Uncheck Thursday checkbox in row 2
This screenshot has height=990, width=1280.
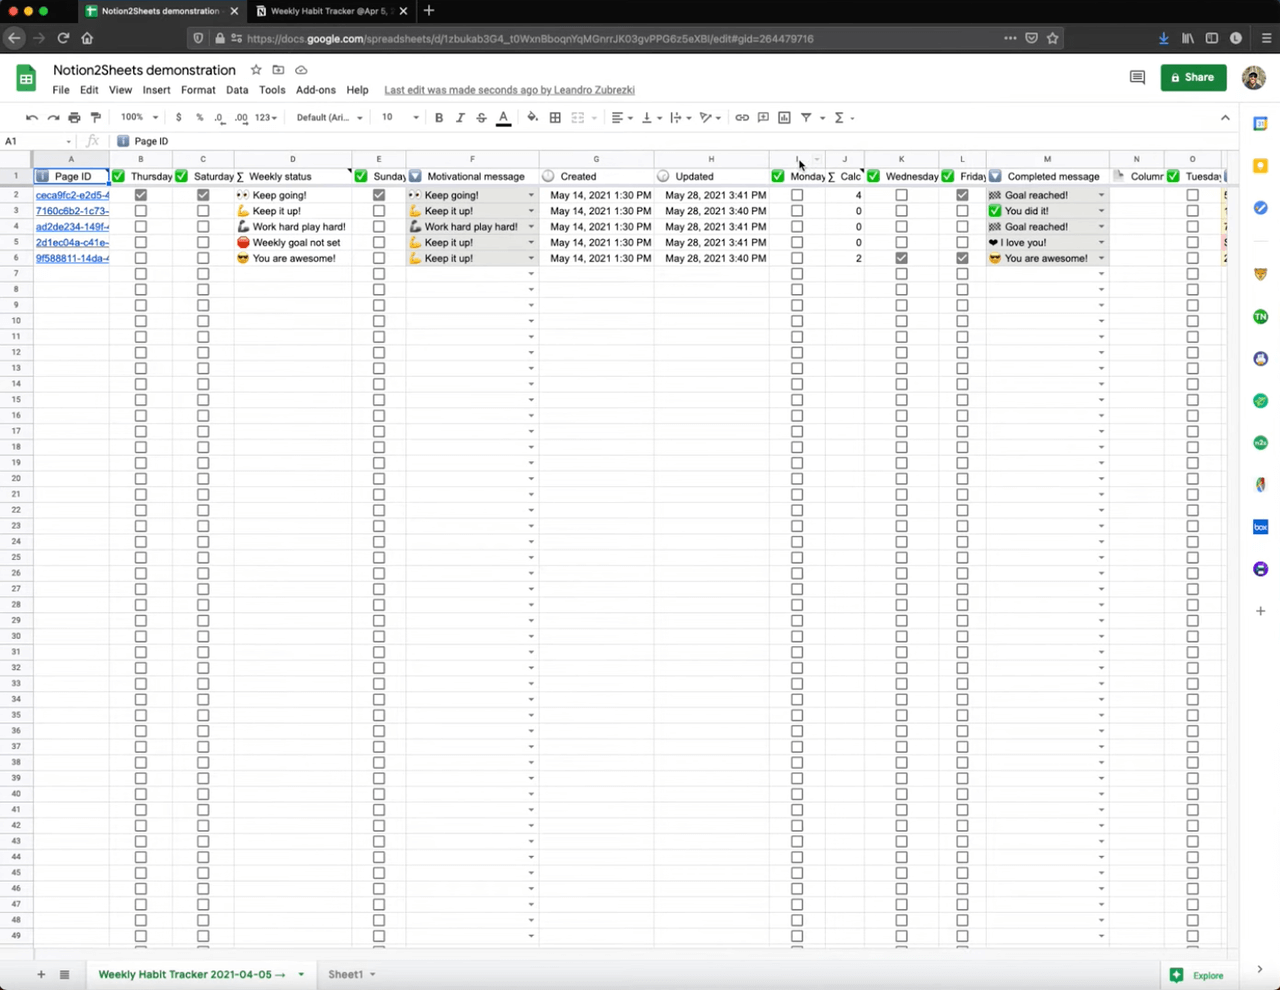point(140,195)
